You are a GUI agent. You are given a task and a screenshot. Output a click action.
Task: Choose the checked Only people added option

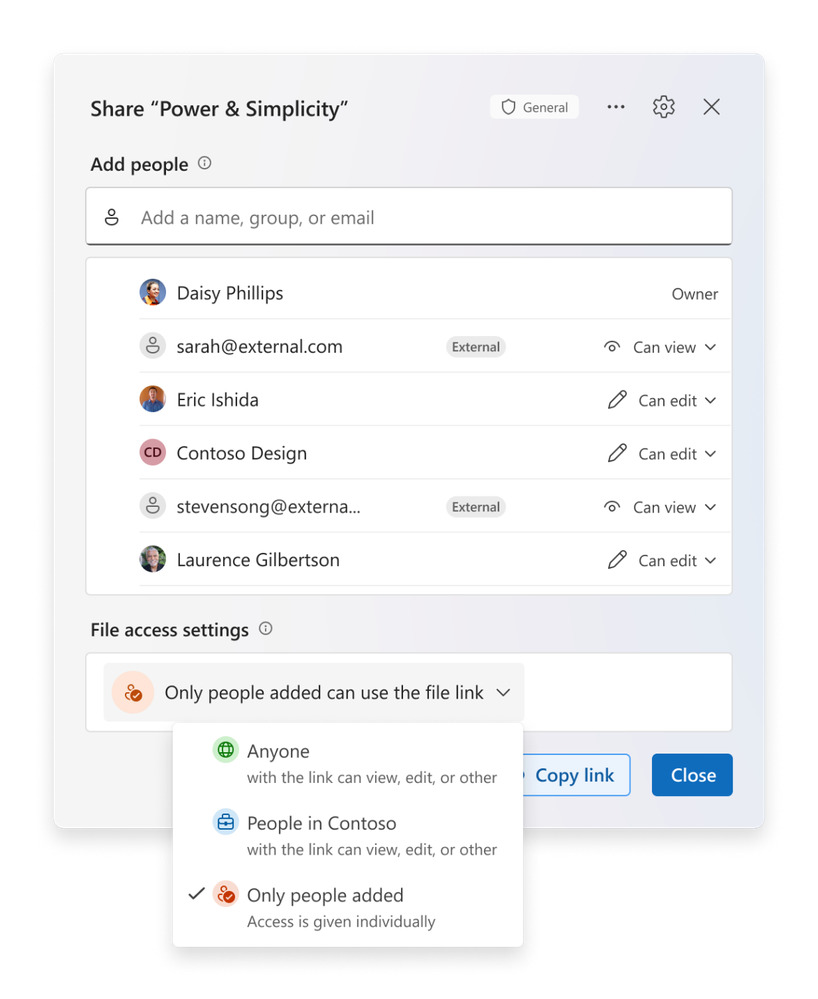348,907
